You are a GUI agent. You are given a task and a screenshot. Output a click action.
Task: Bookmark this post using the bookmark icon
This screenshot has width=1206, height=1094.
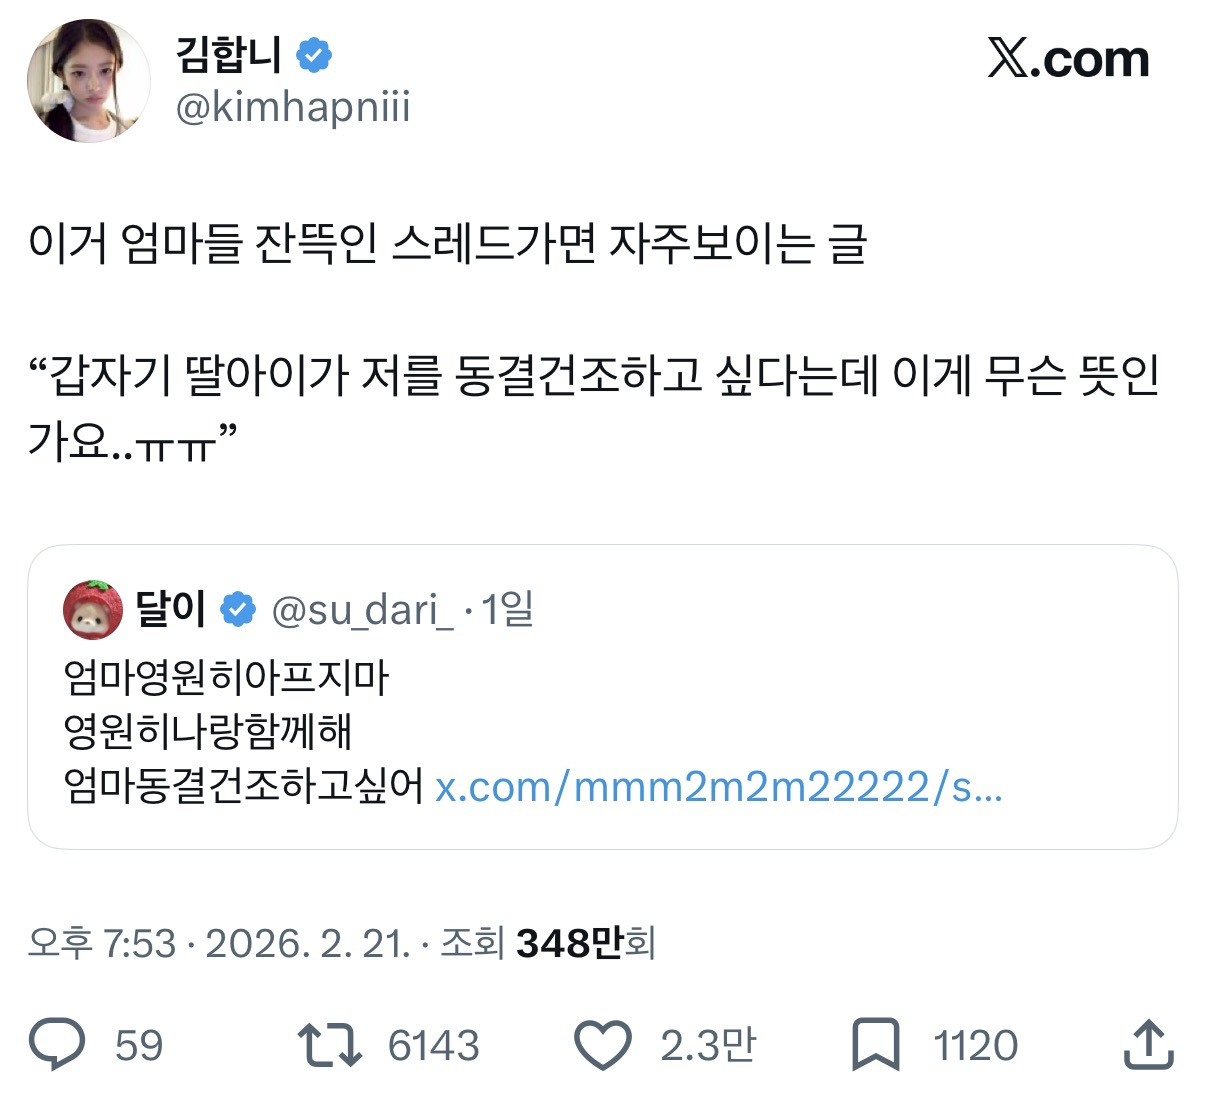(x=875, y=1045)
